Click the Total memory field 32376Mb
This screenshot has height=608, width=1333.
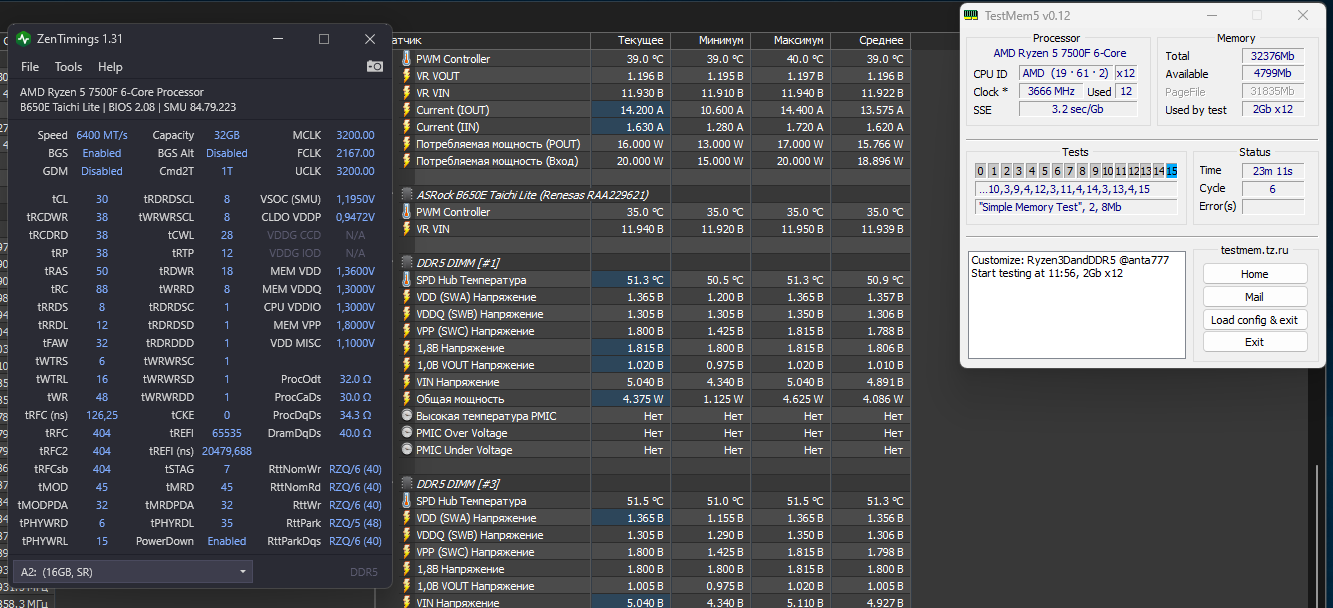coord(1273,56)
